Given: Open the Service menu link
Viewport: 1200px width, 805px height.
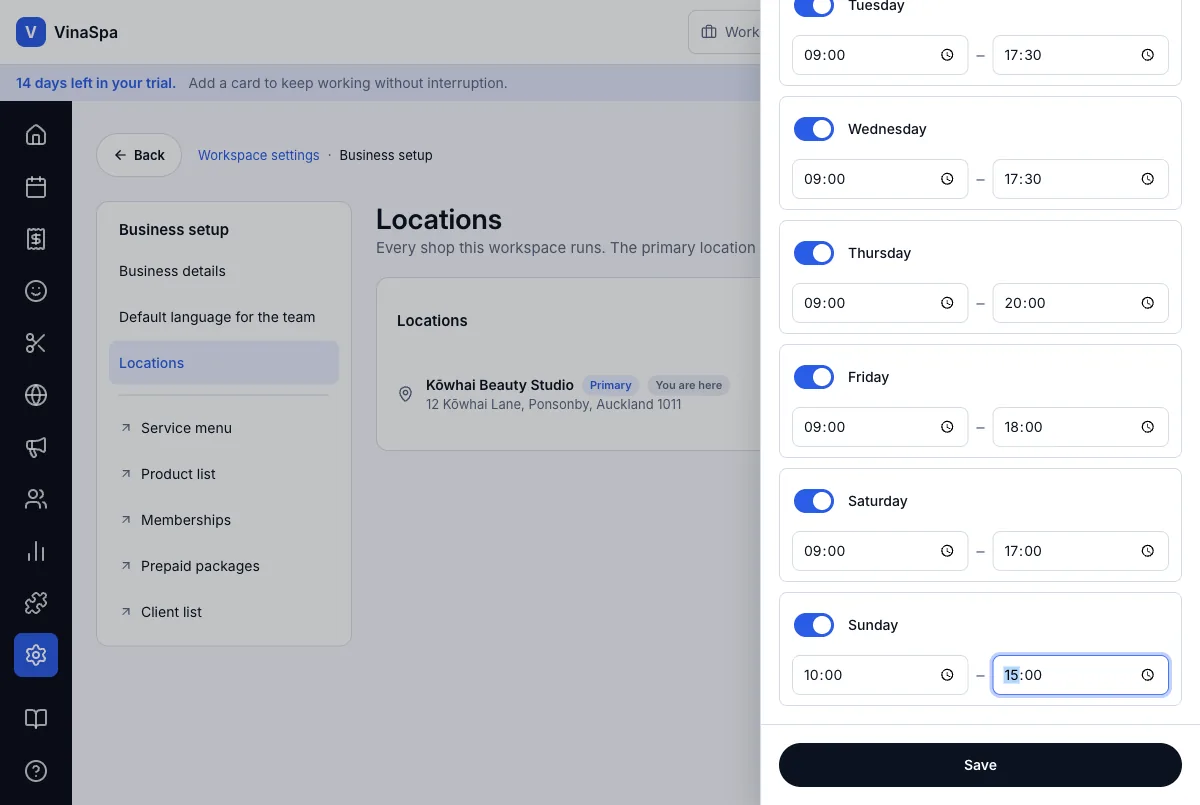Looking at the screenshot, I should click(224, 428).
